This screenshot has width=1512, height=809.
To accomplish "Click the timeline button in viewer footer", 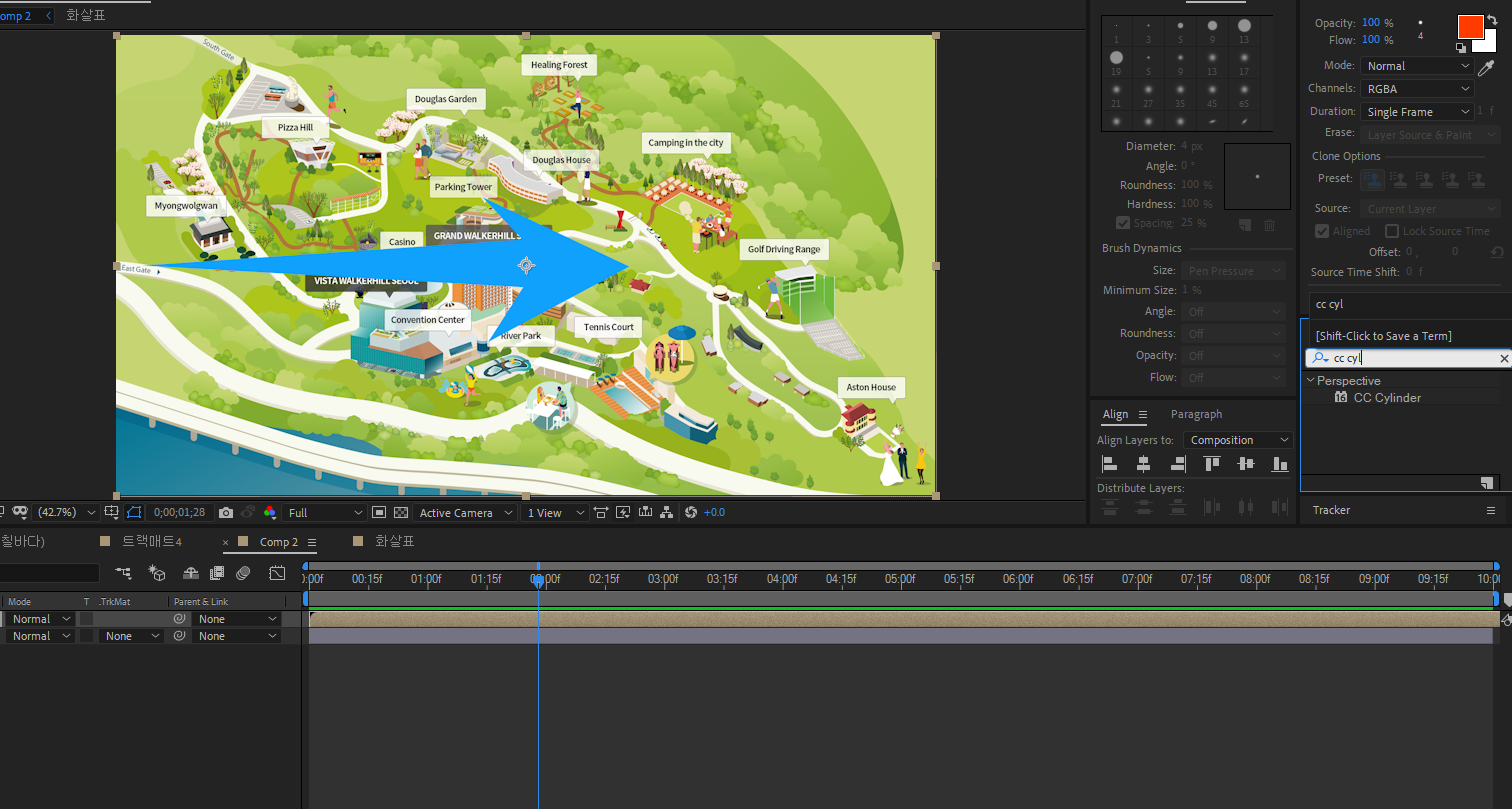I will 645,512.
